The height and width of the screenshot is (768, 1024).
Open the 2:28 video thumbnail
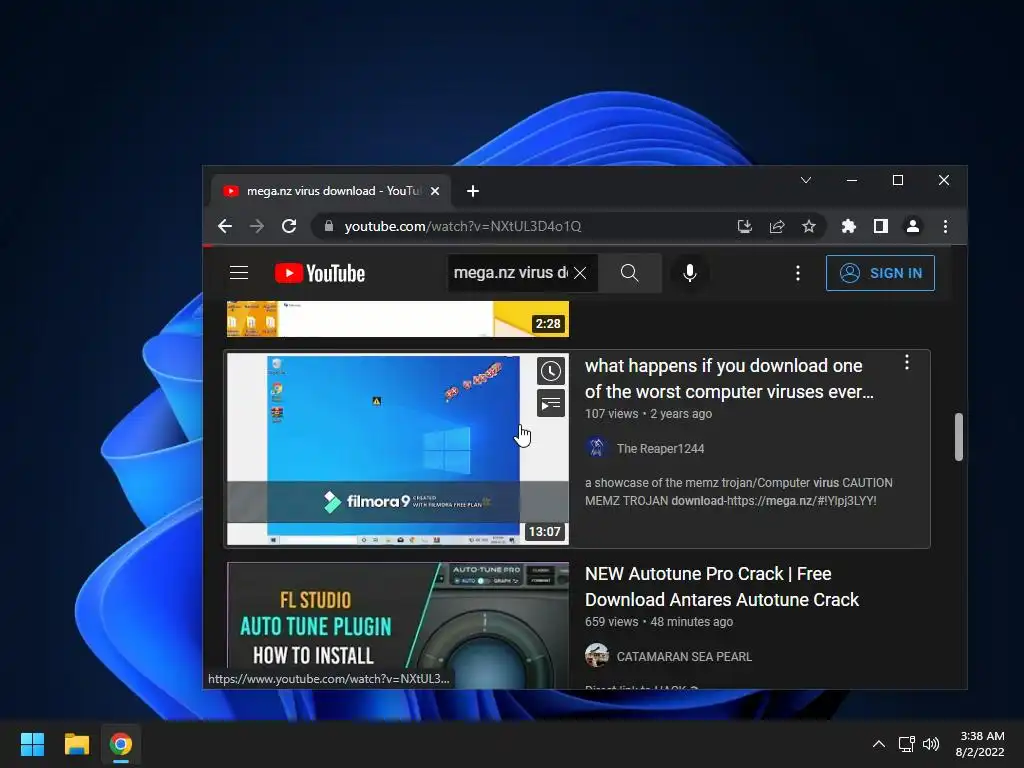pyautogui.click(x=398, y=319)
